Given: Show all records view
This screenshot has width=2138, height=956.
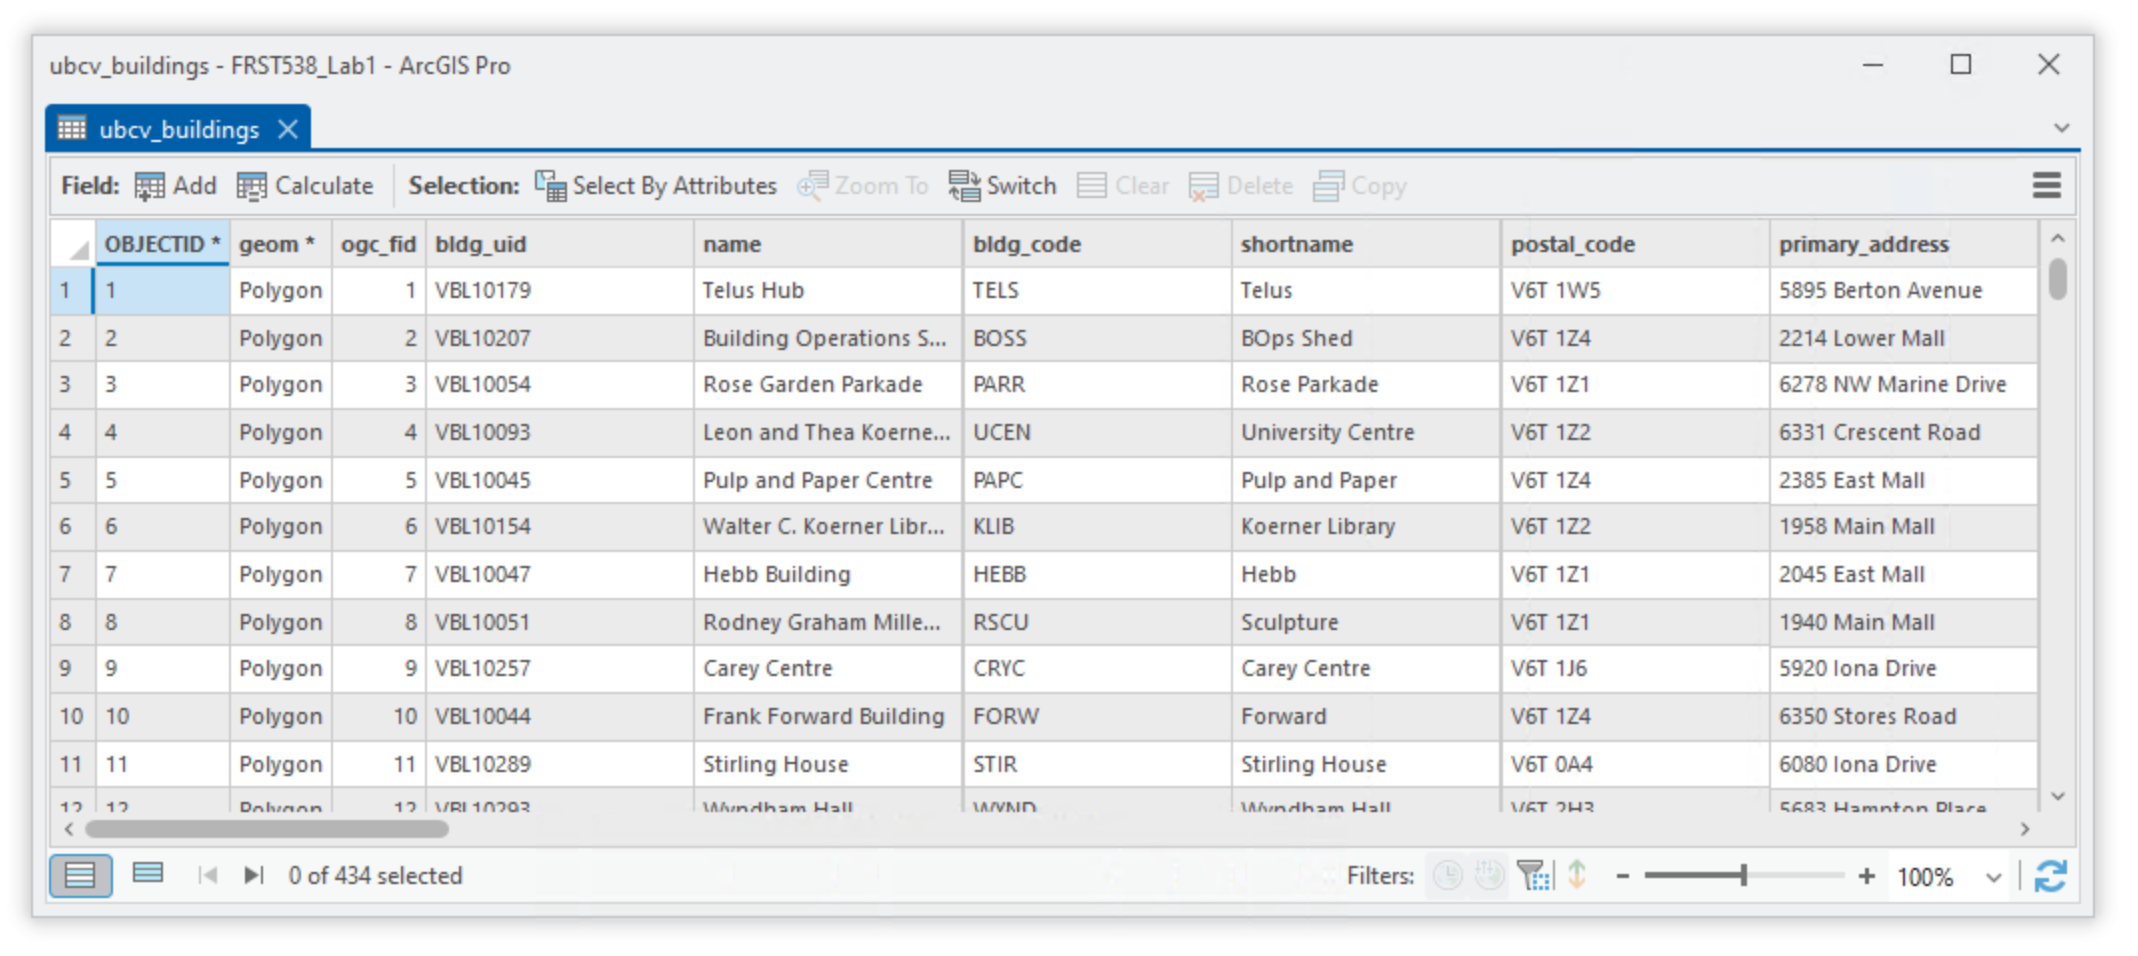Looking at the screenshot, I should (81, 876).
